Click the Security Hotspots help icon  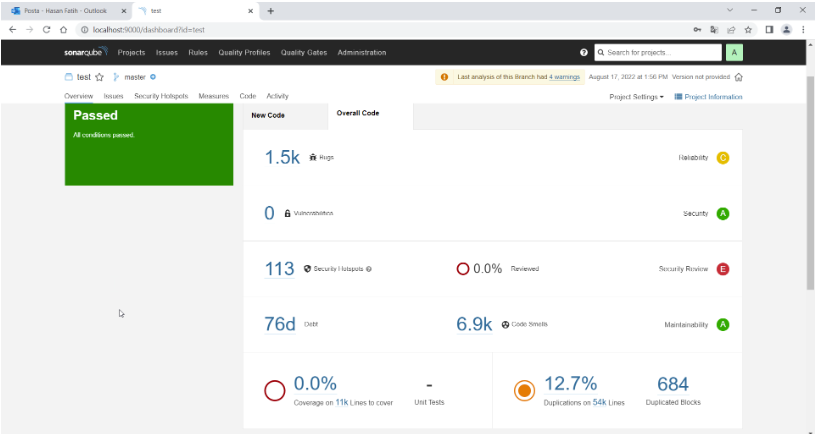pyautogui.click(x=369, y=269)
